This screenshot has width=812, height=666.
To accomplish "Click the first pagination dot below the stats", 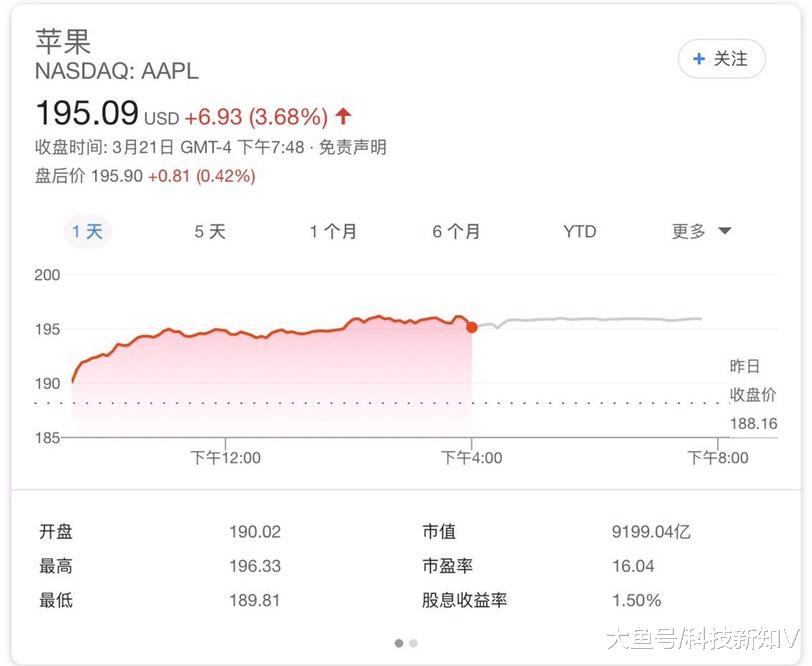I will tap(397, 645).
